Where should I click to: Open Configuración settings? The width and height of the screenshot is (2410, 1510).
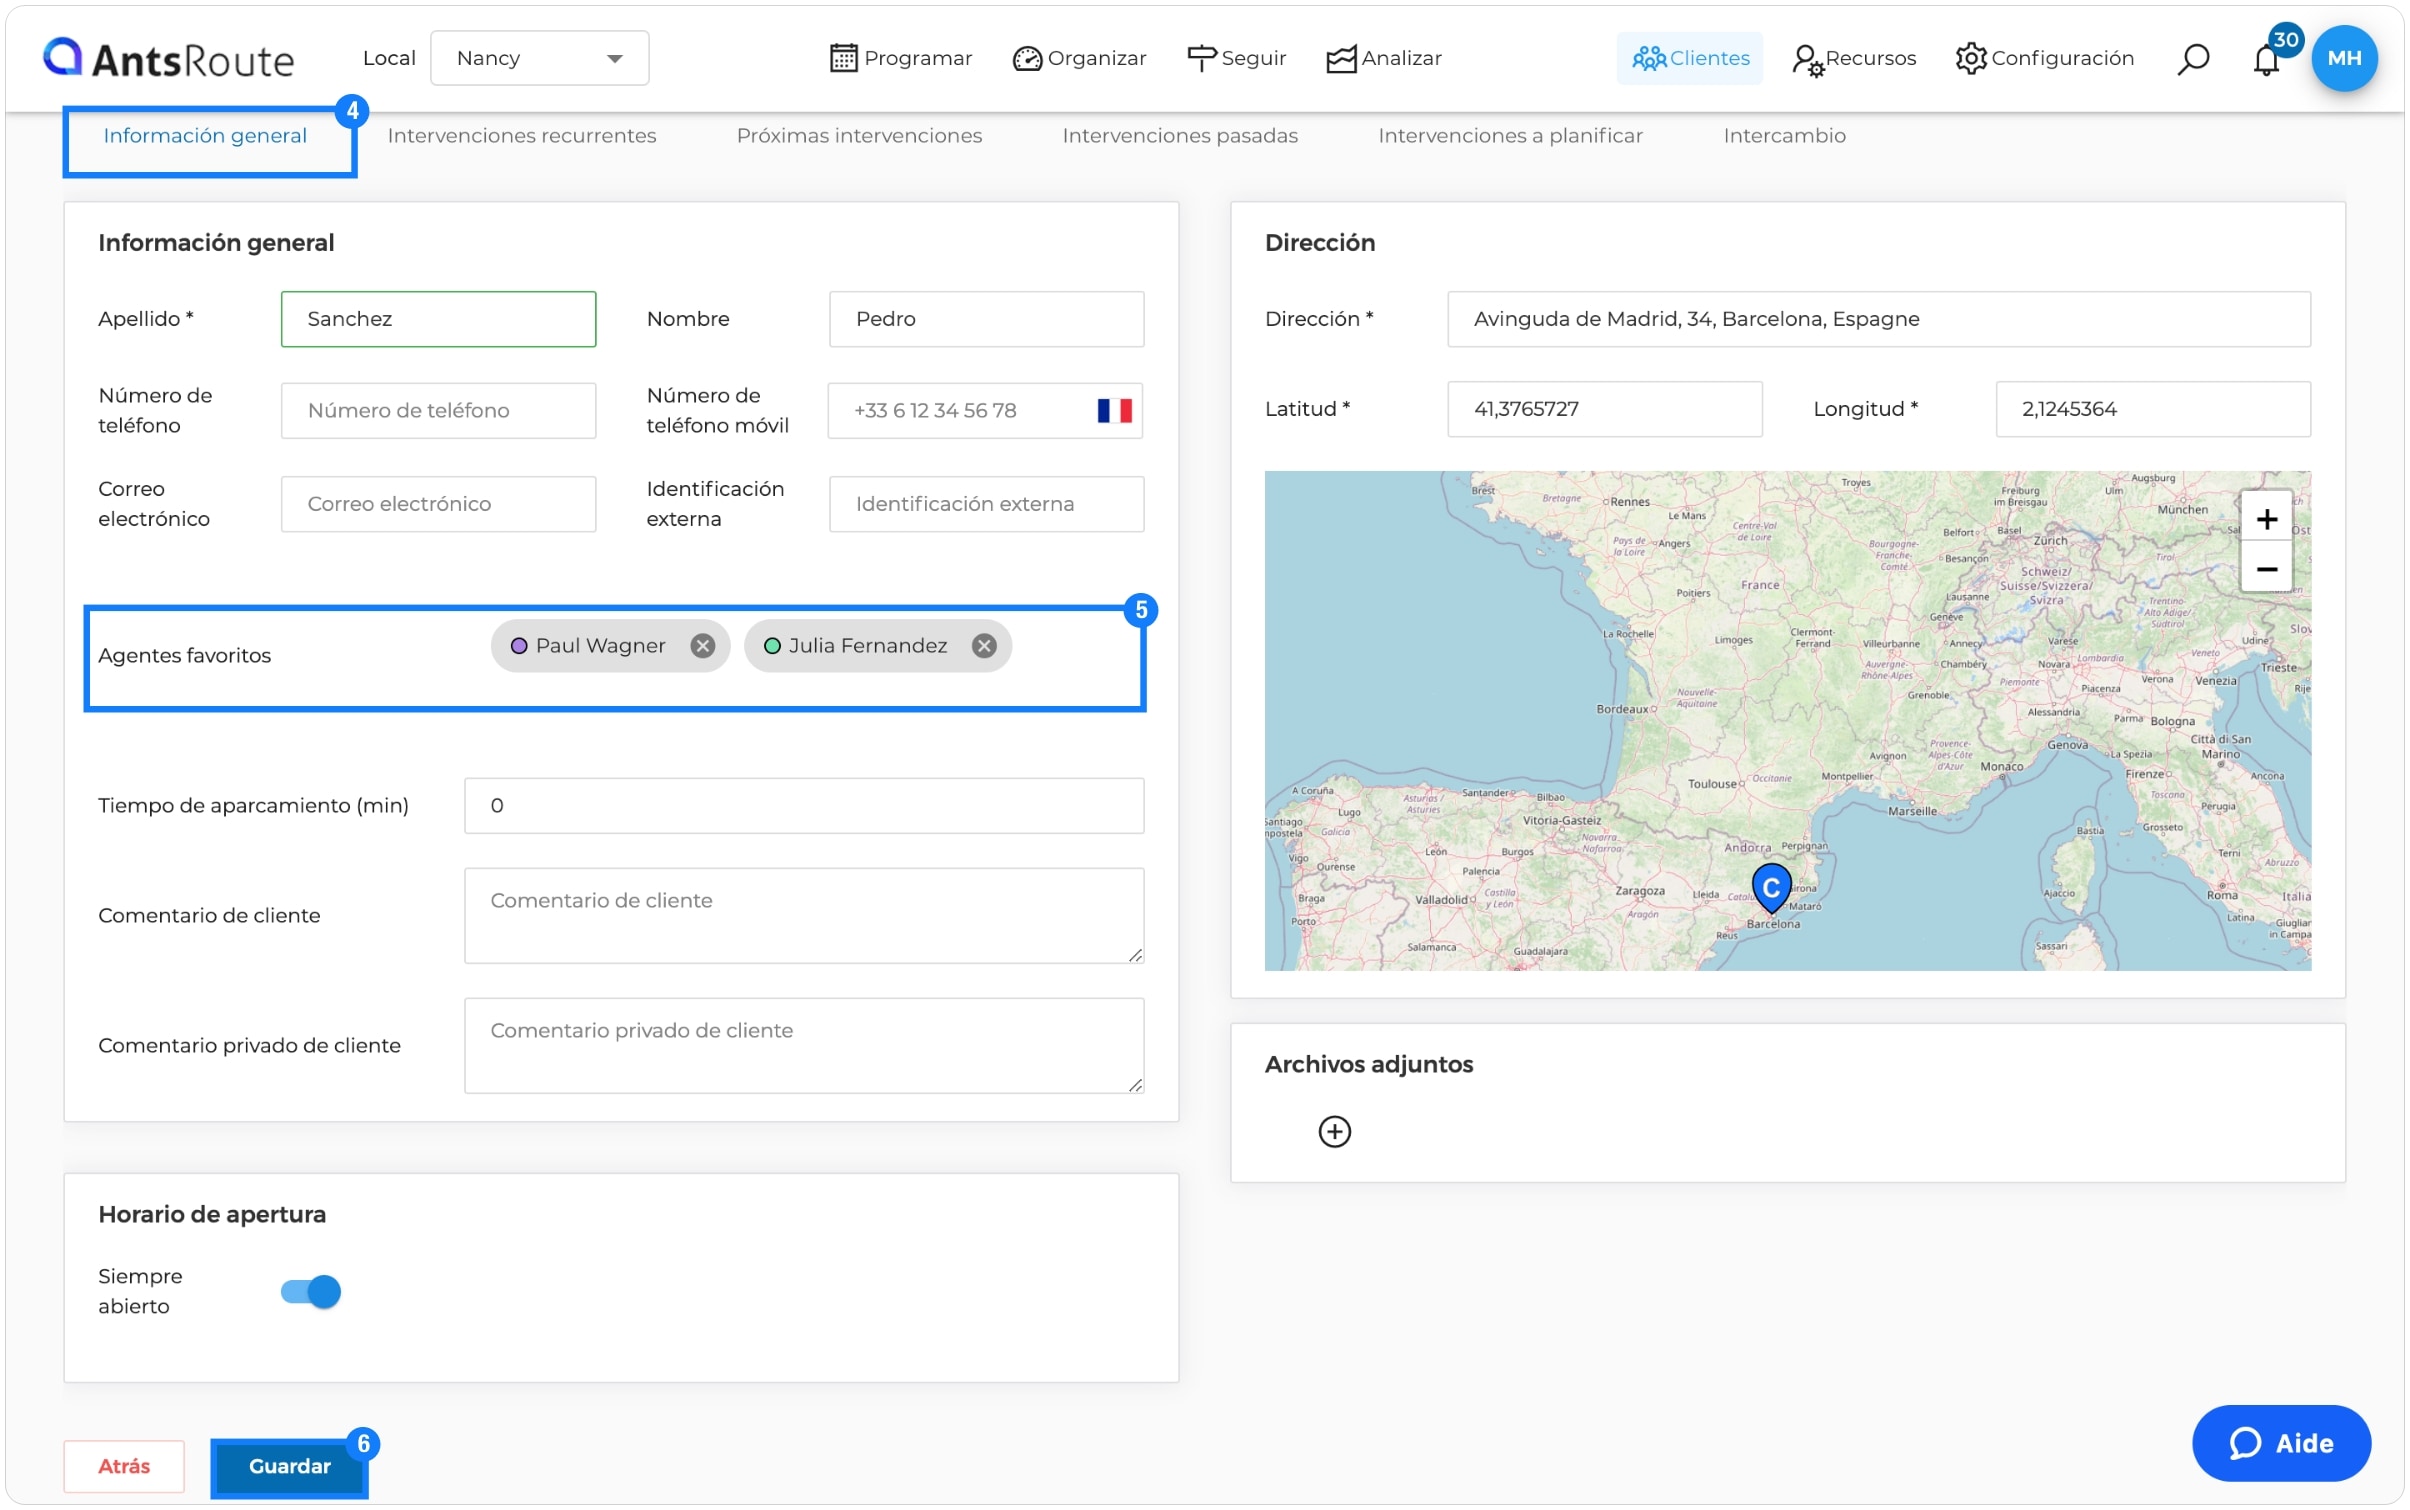[x=2045, y=58]
